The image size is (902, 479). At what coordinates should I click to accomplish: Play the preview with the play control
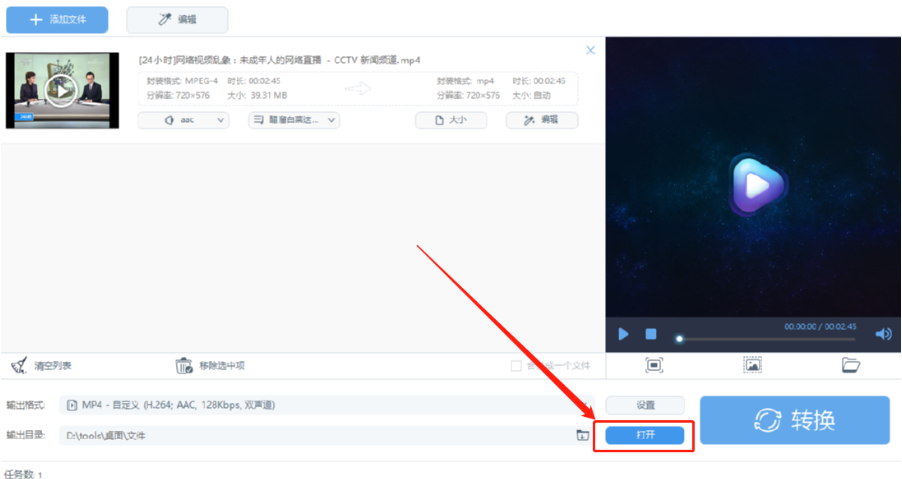coord(623,334)
